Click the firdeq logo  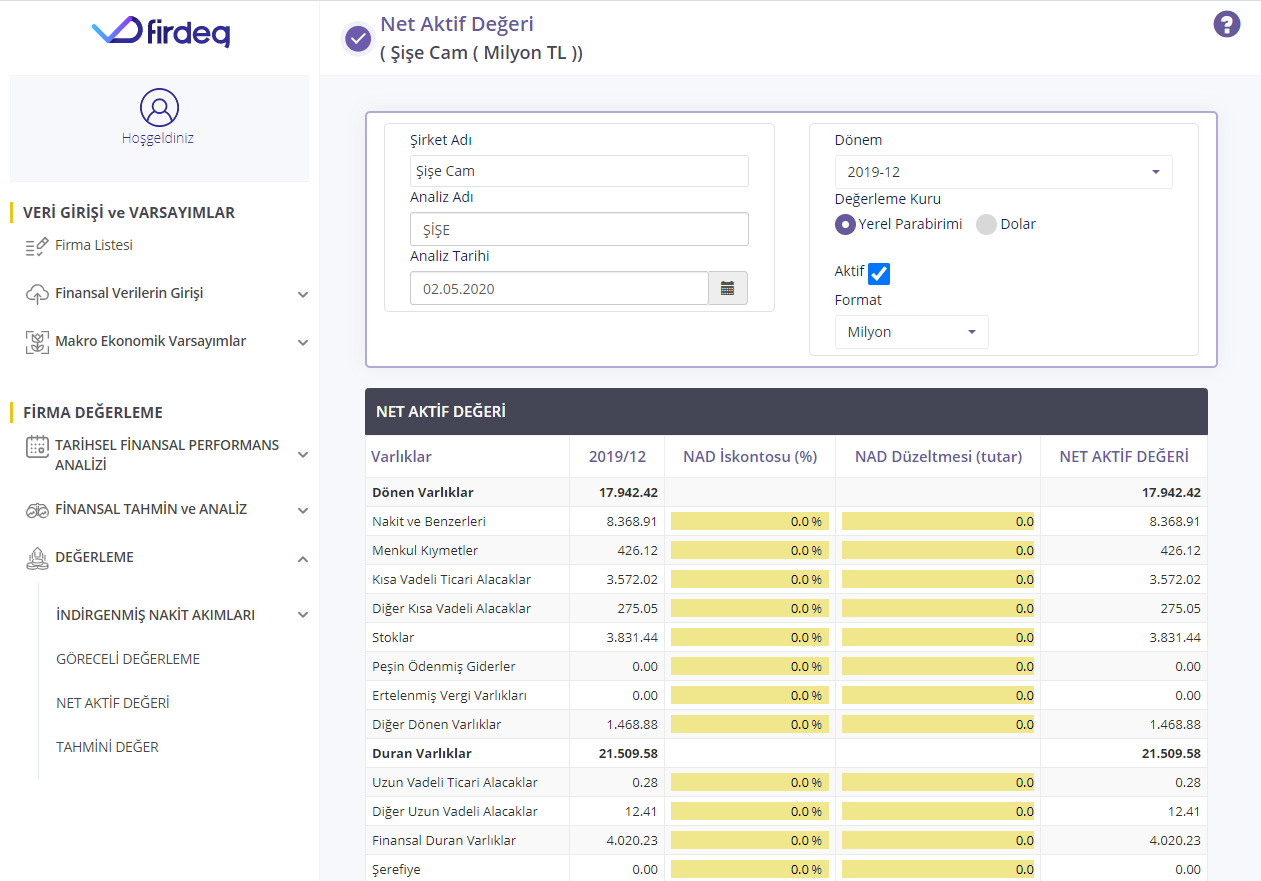pos(161,31)
